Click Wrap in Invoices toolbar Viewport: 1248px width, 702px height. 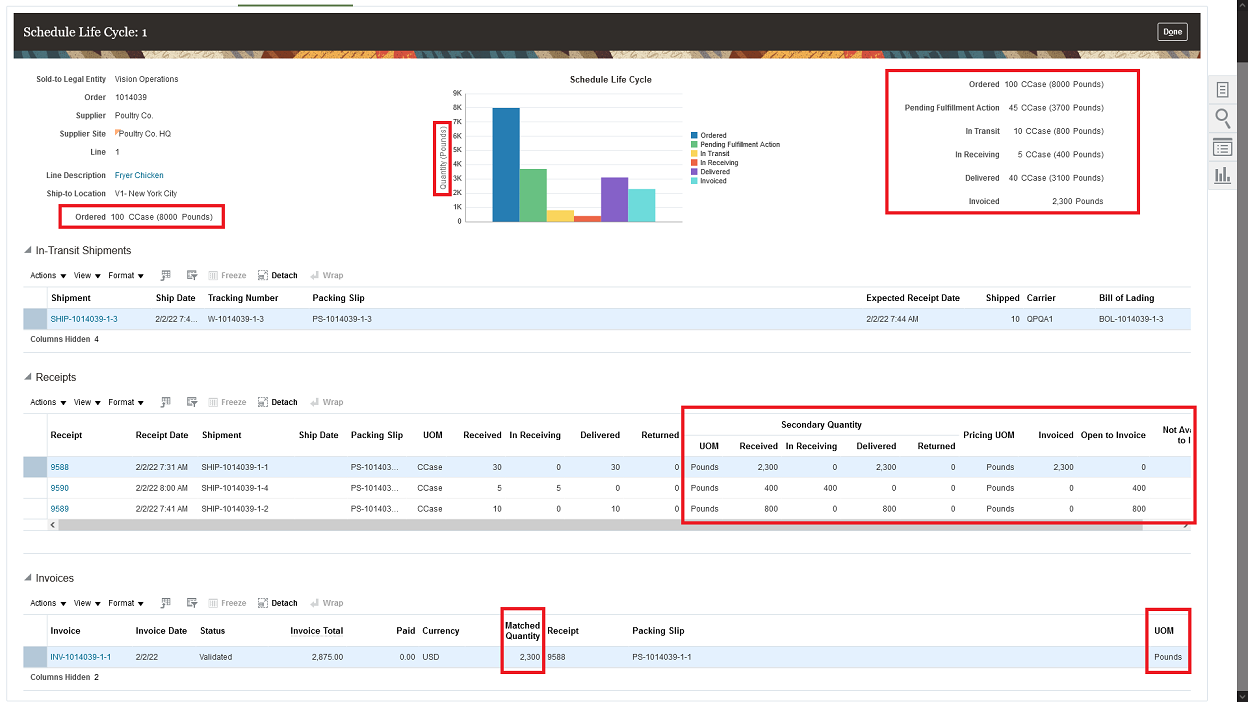pos(327,603)
